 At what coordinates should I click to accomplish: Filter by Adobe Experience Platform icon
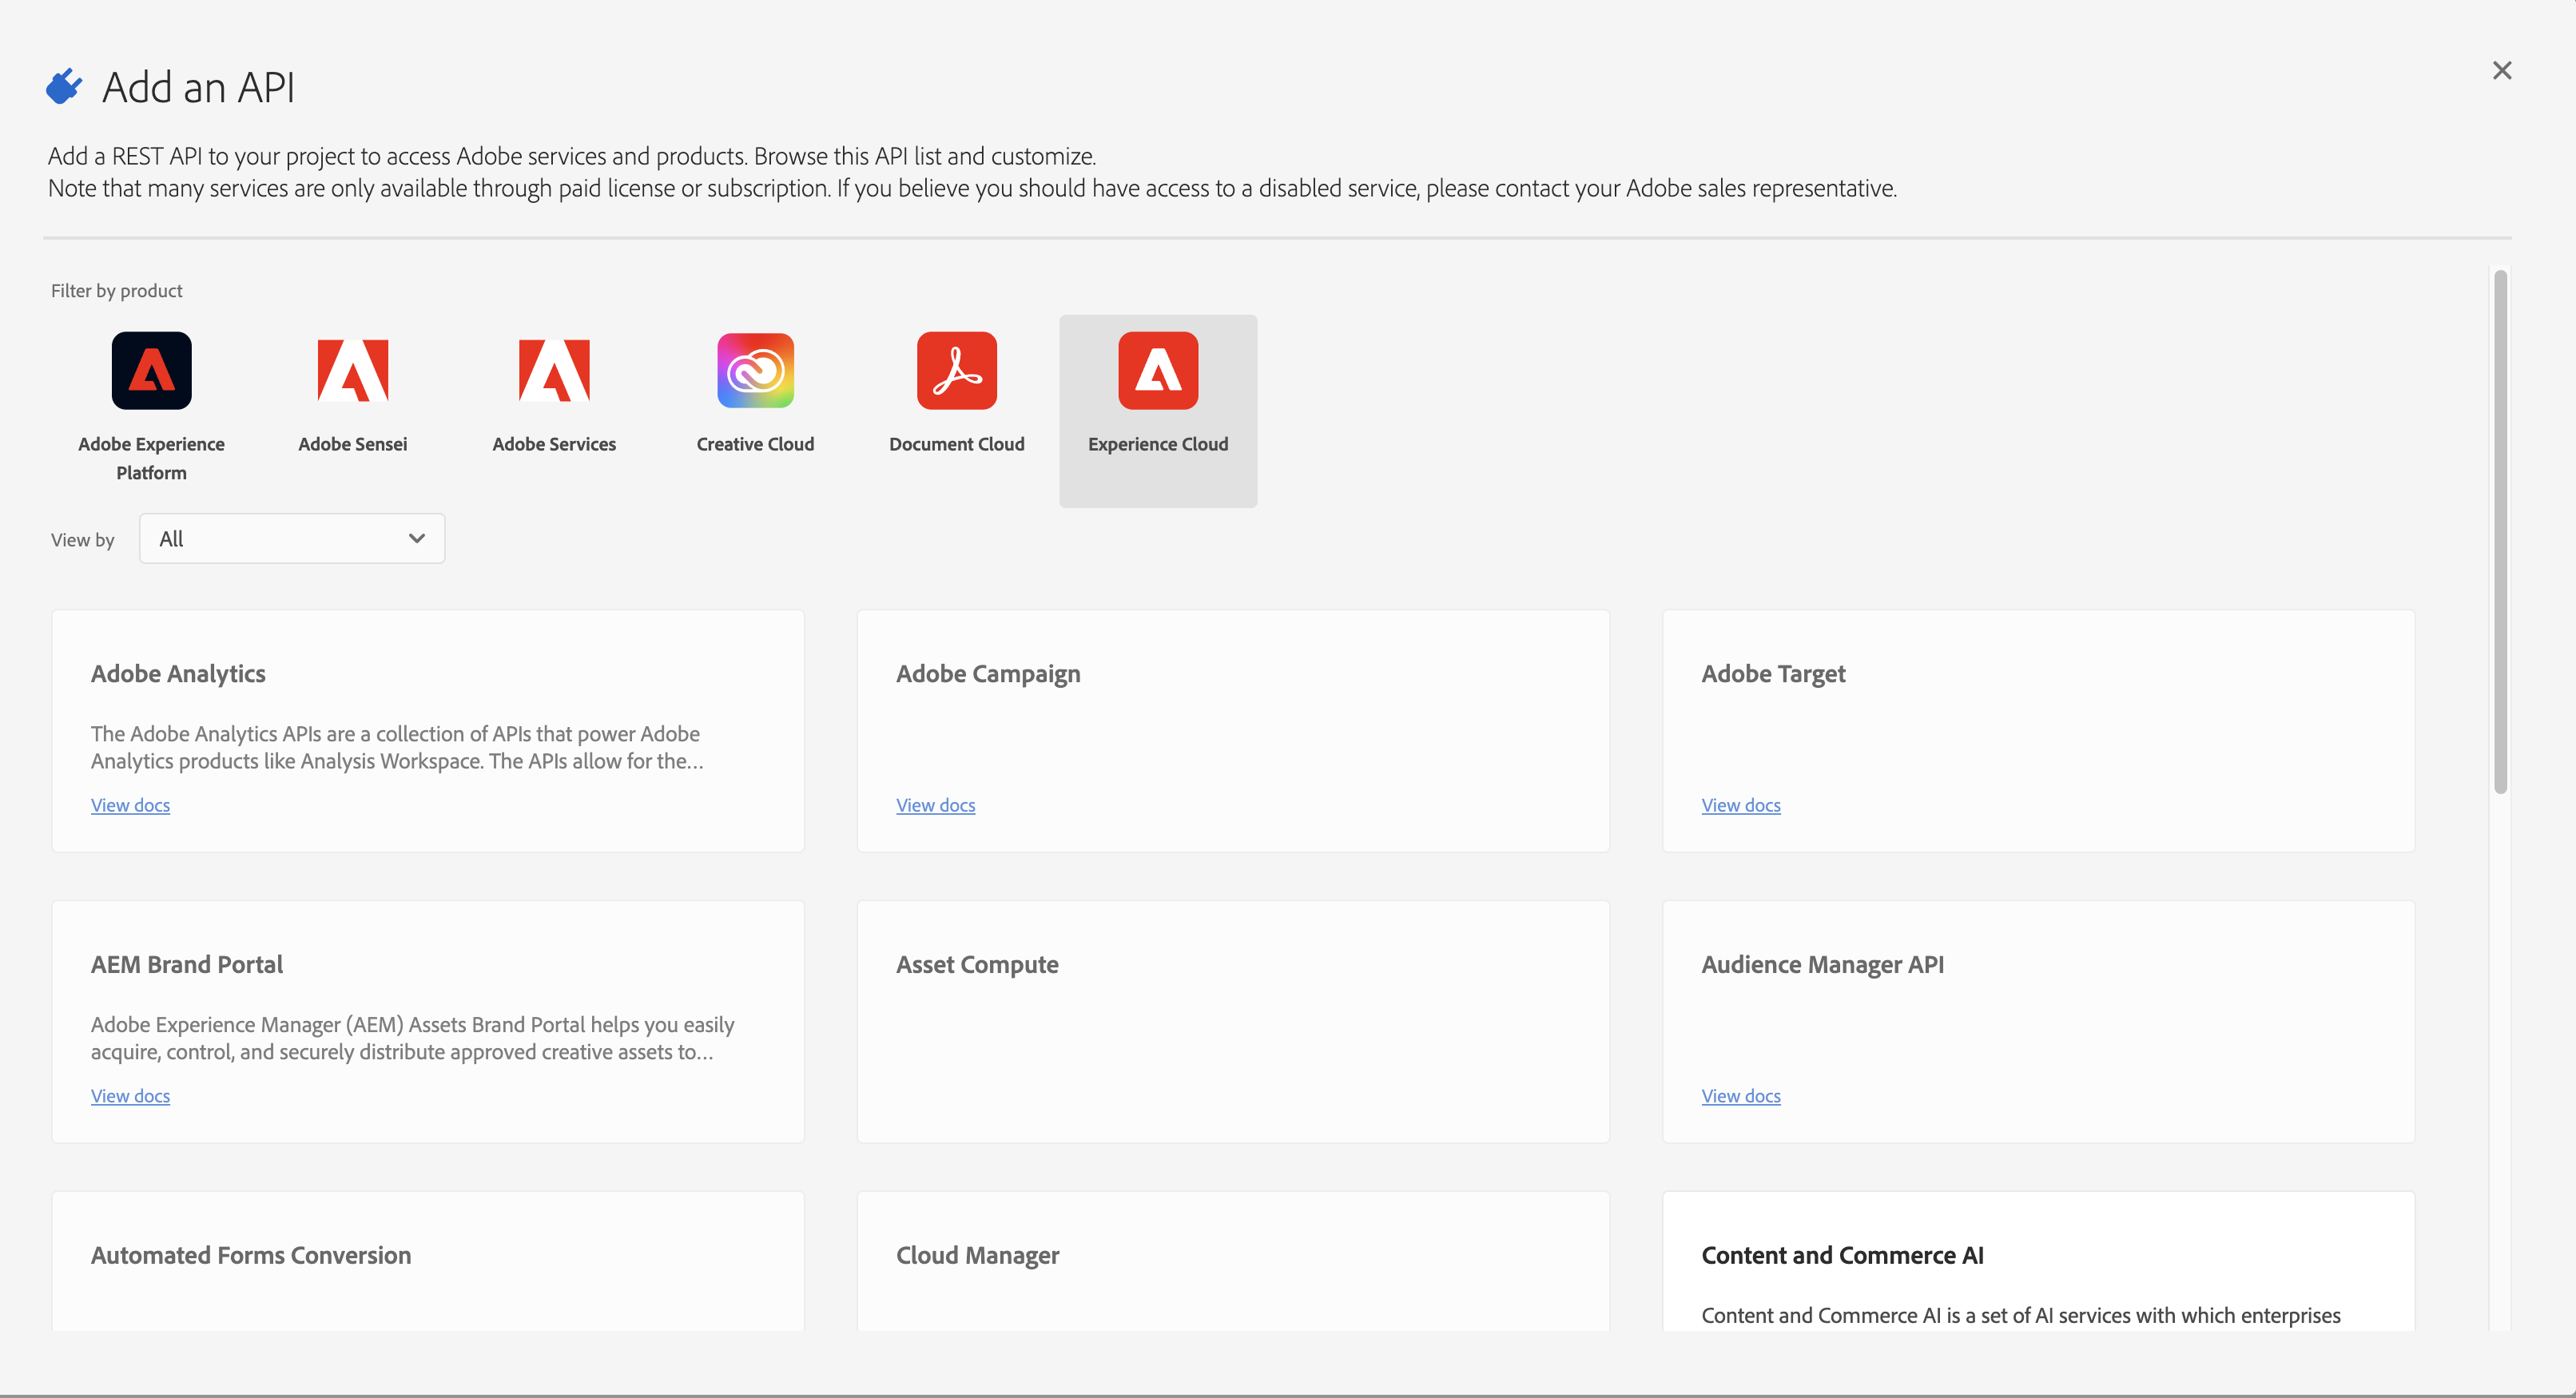(x=151, y=370)
